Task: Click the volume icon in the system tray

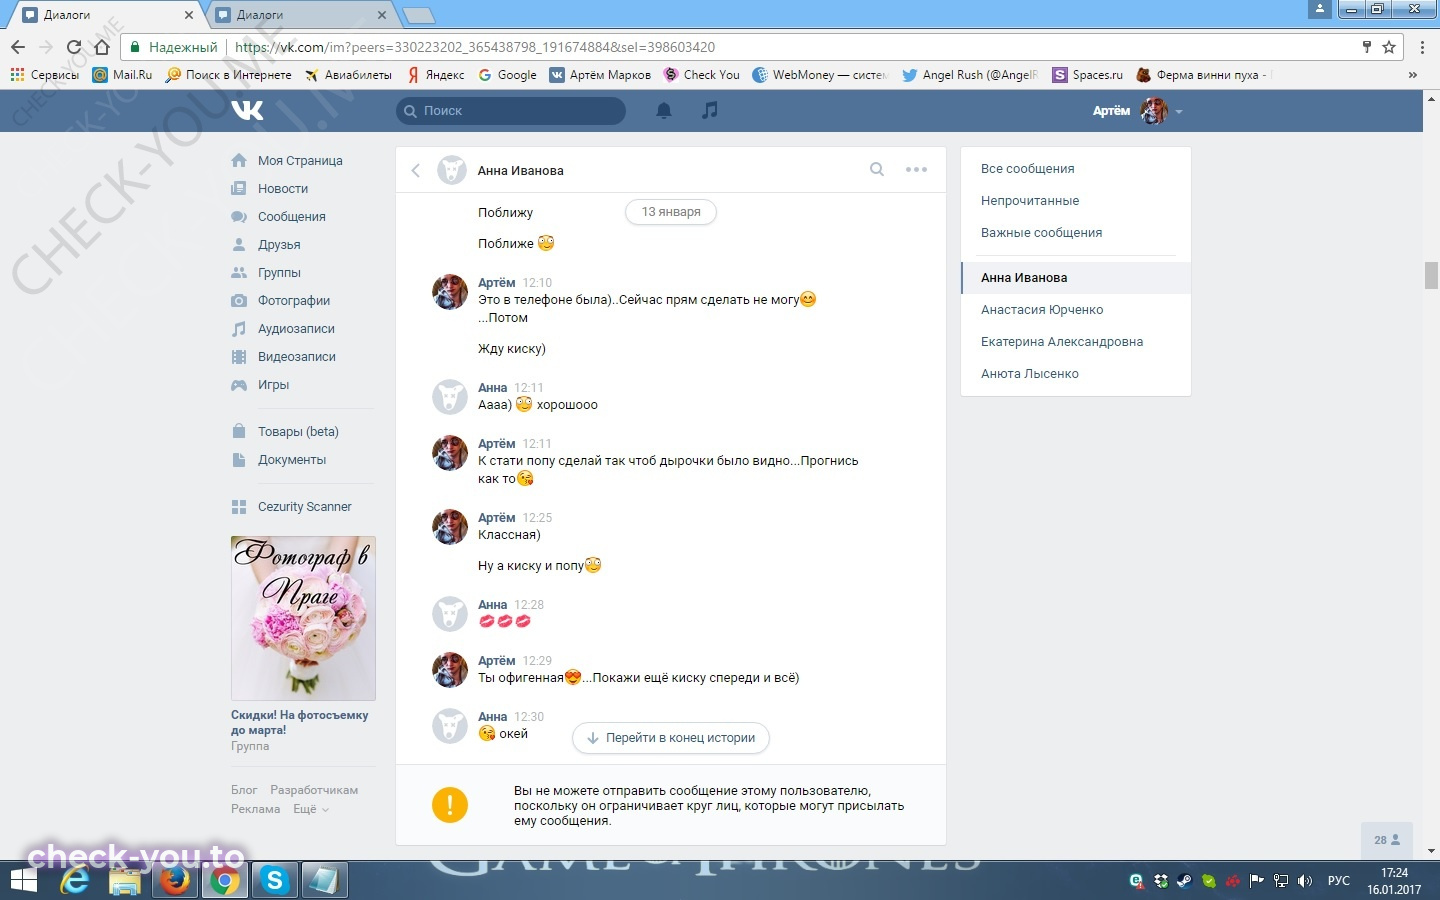Action: [x=1304, y=881]
